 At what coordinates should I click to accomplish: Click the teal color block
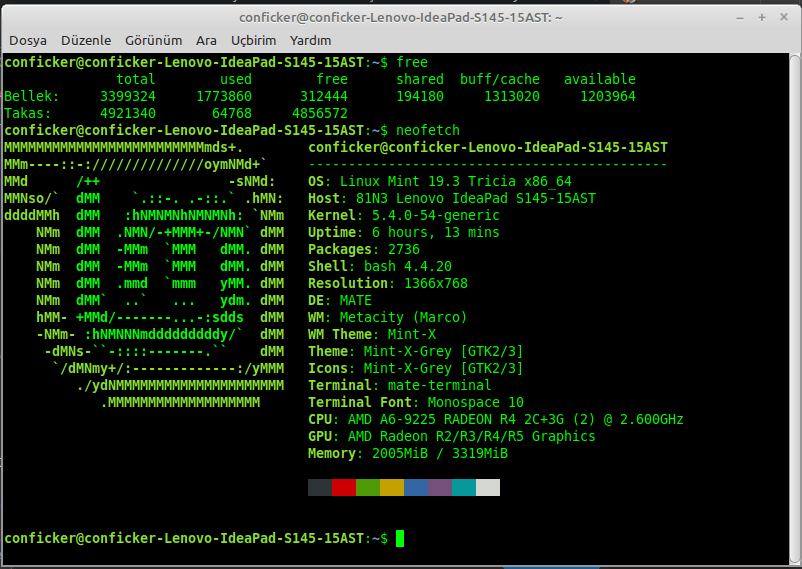[464, 487]
